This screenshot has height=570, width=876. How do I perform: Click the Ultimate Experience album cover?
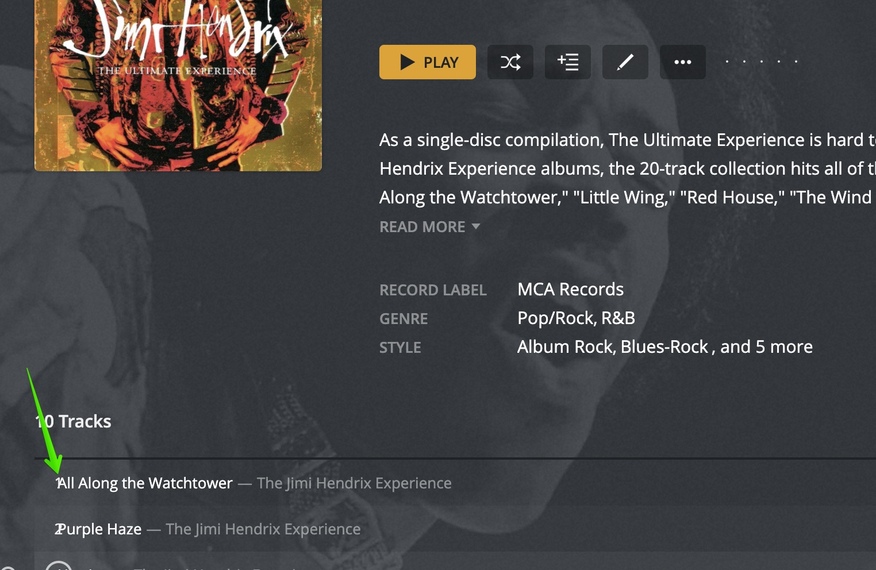pyautogui.click(x=178, y=85)
